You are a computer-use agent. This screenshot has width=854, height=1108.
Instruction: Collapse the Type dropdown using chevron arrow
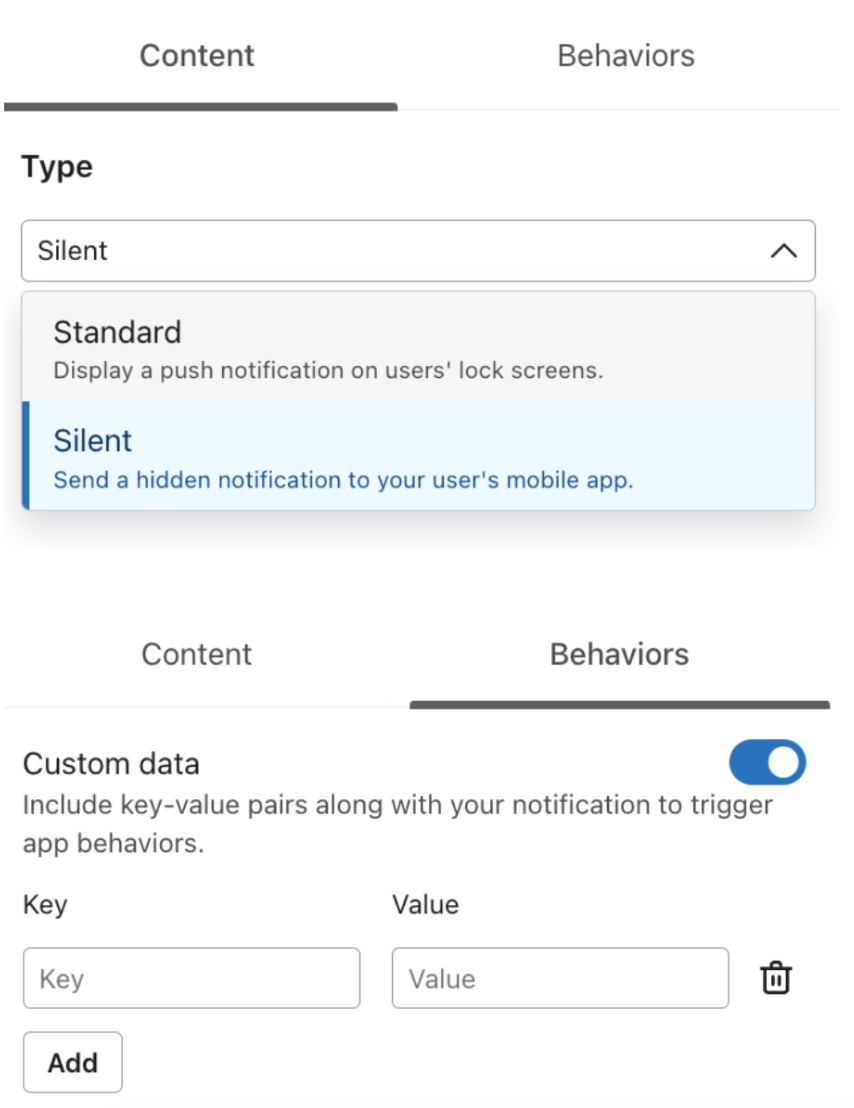[x=784, y=251]
